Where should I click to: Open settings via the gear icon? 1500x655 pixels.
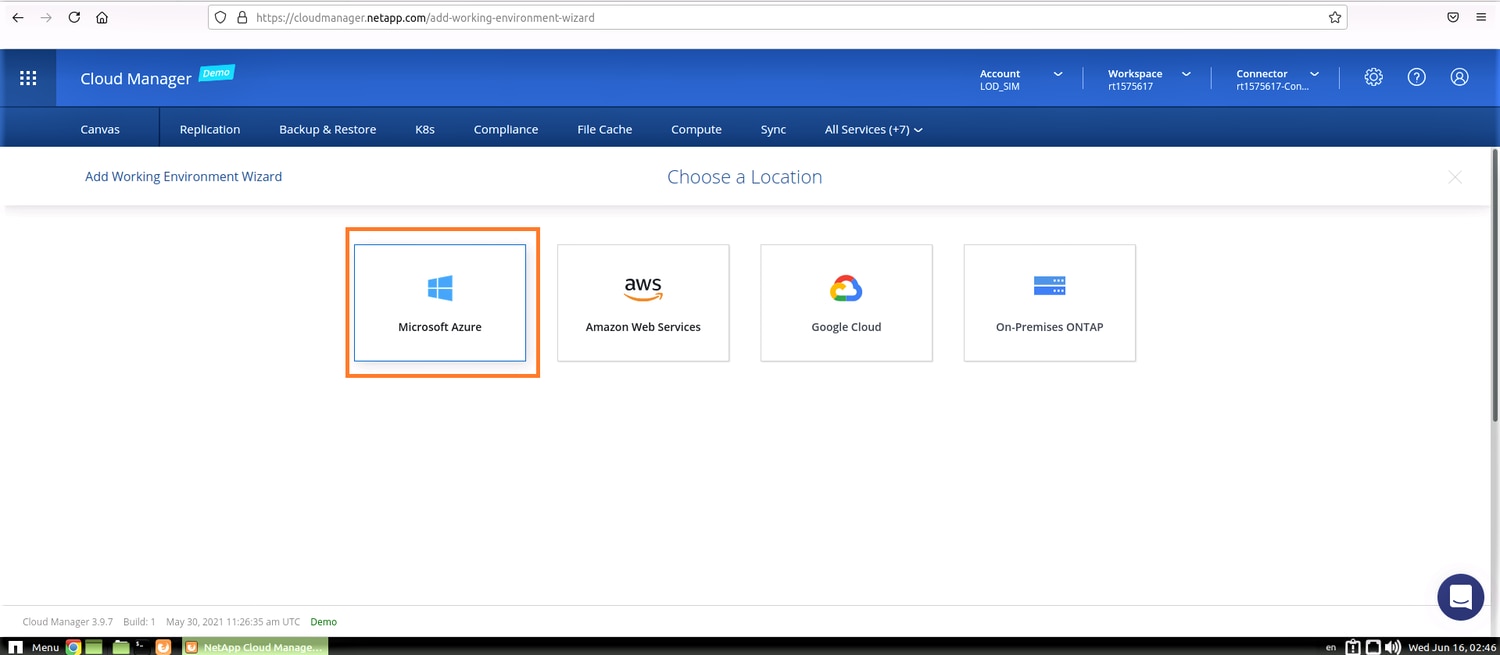(x=1373, y=77)
